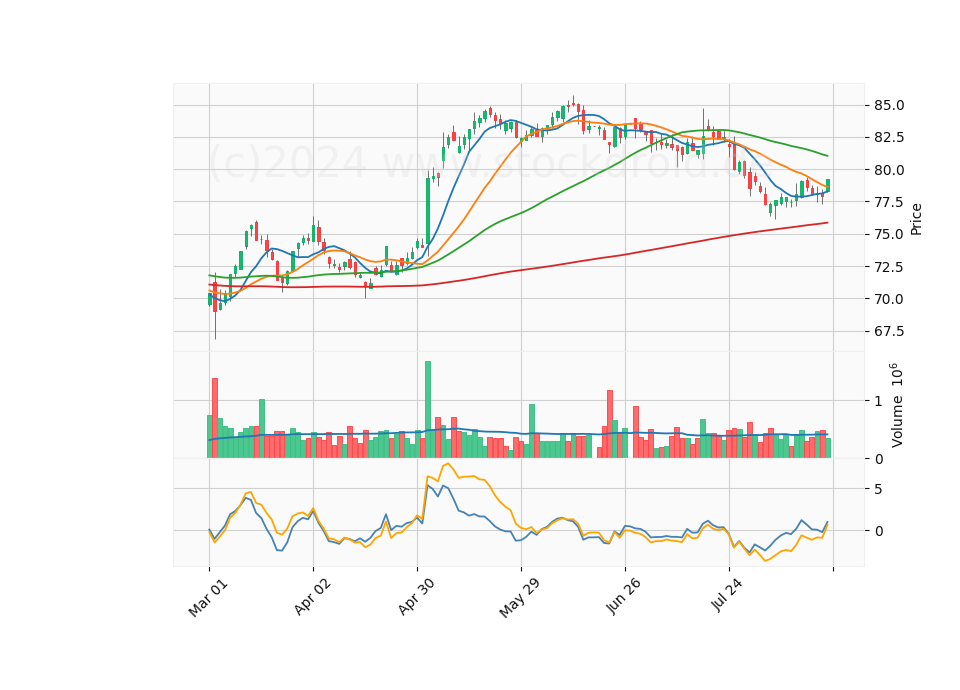Click the Jul 24 date label

pos(727,595)
